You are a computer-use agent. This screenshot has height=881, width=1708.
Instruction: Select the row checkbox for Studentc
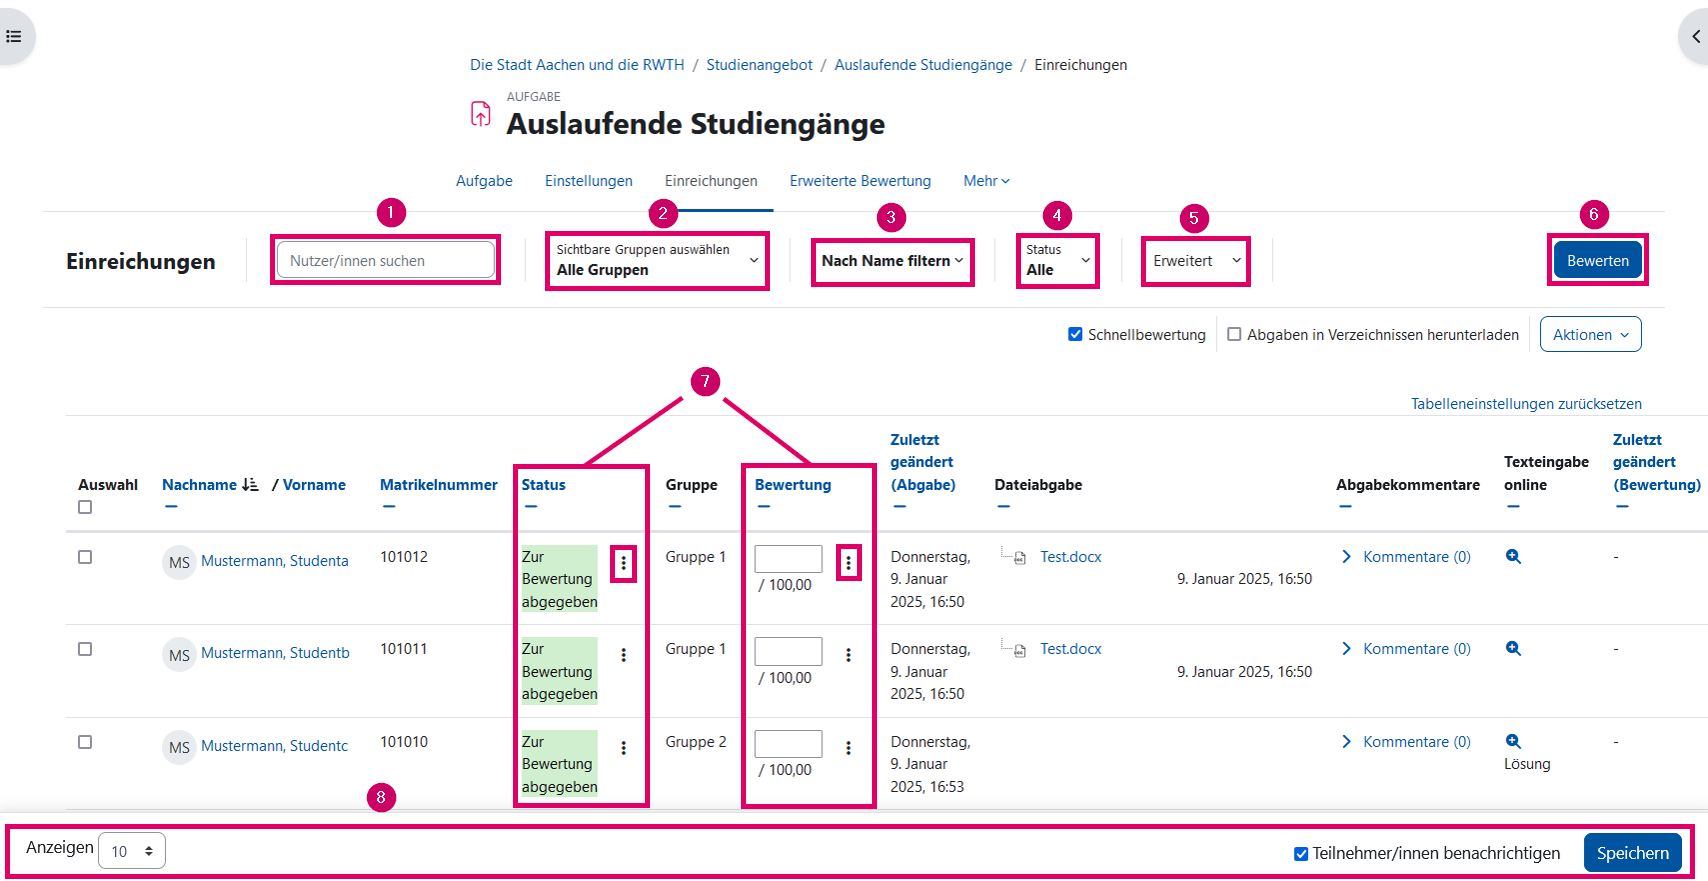85,742
